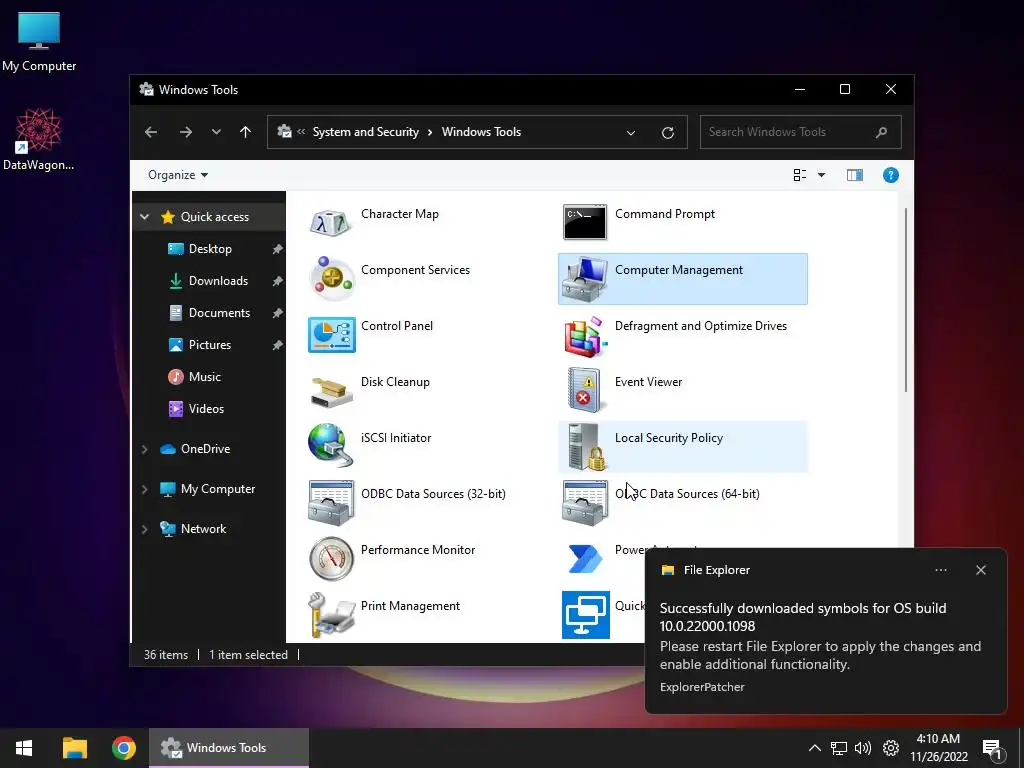The width and height of the screenshot is (1024, 768).
Task: Open volume control in system tray
Action: [x=863, y=748]
